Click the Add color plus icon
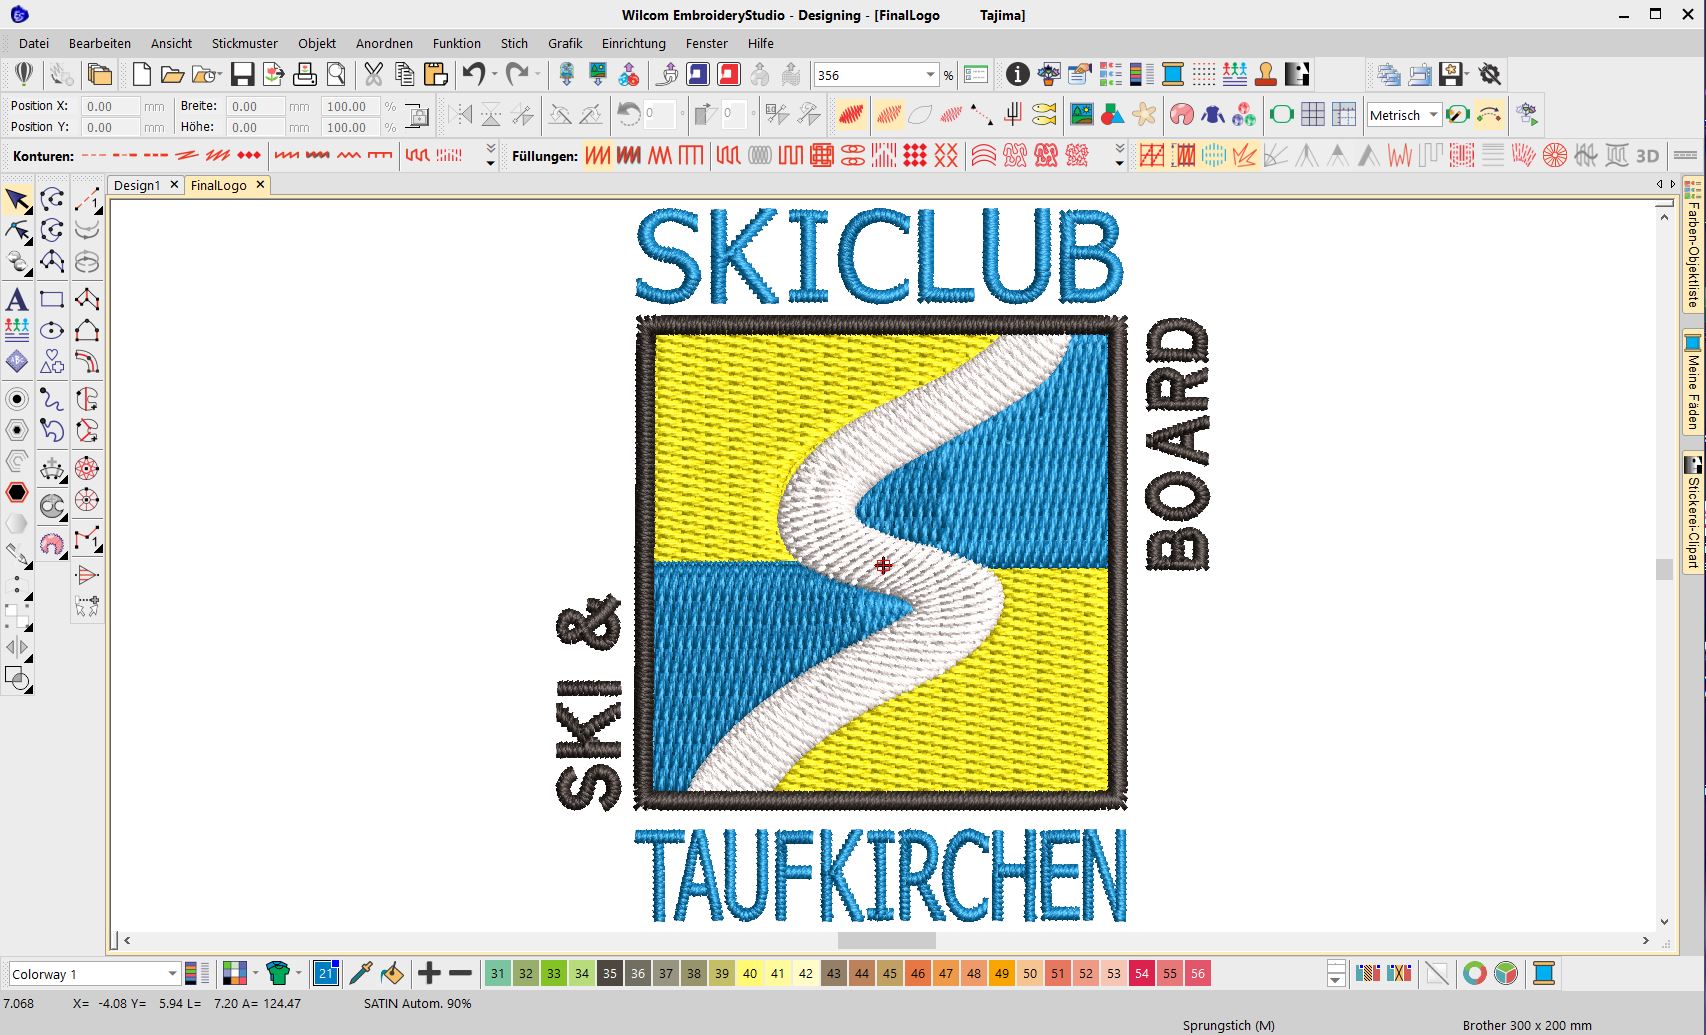This screenshot has height=1035, width=1706. click(x=429, y=973)
